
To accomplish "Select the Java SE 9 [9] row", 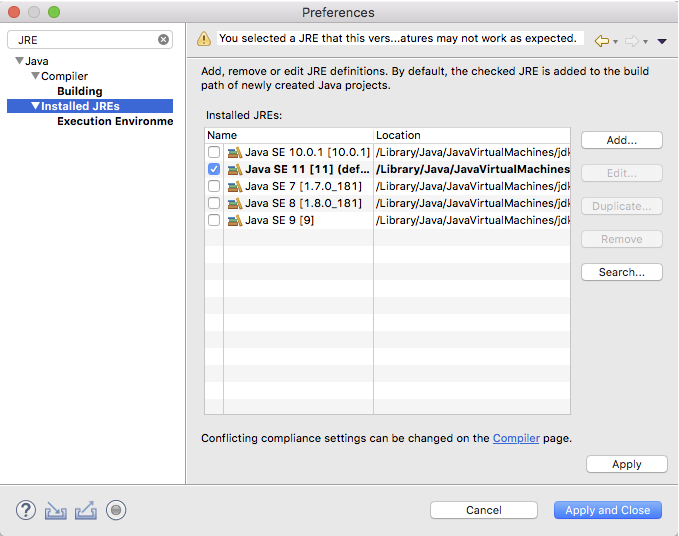I will coord(387,220).
